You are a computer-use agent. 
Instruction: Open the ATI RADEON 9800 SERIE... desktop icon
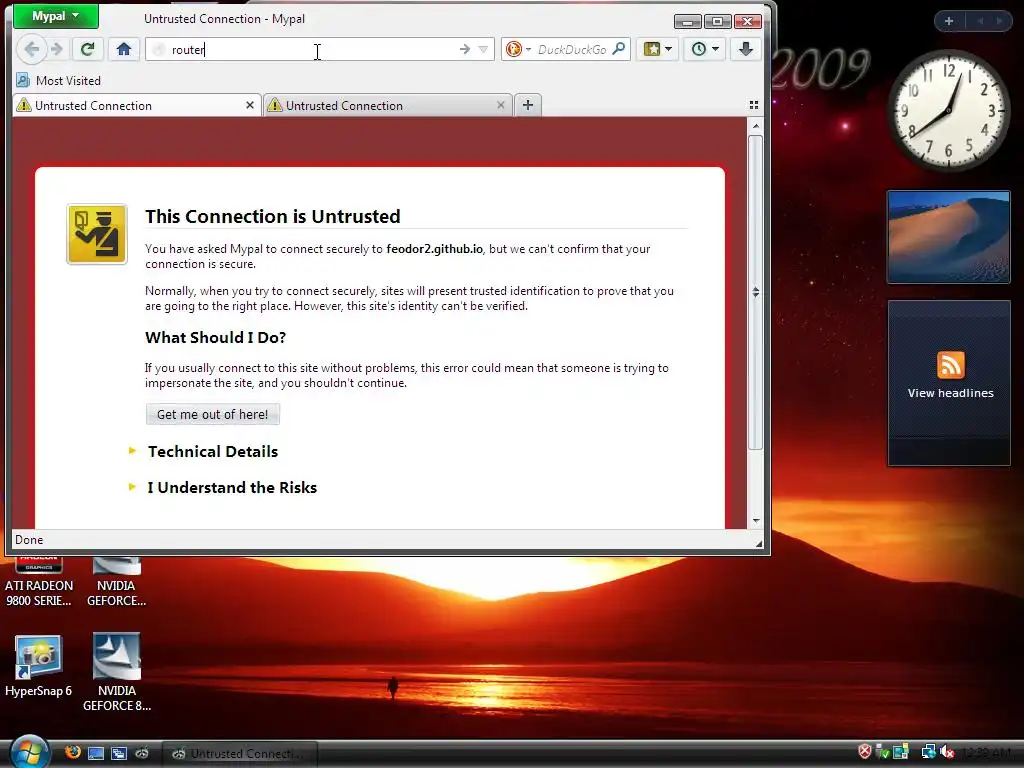click(x=39, y=581)
